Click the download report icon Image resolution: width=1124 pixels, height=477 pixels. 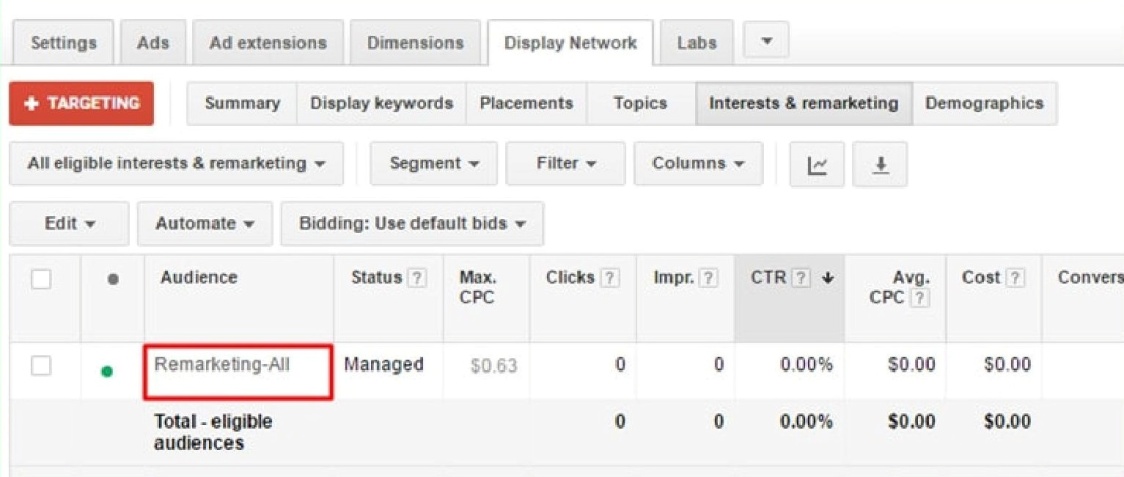(879, 164)
